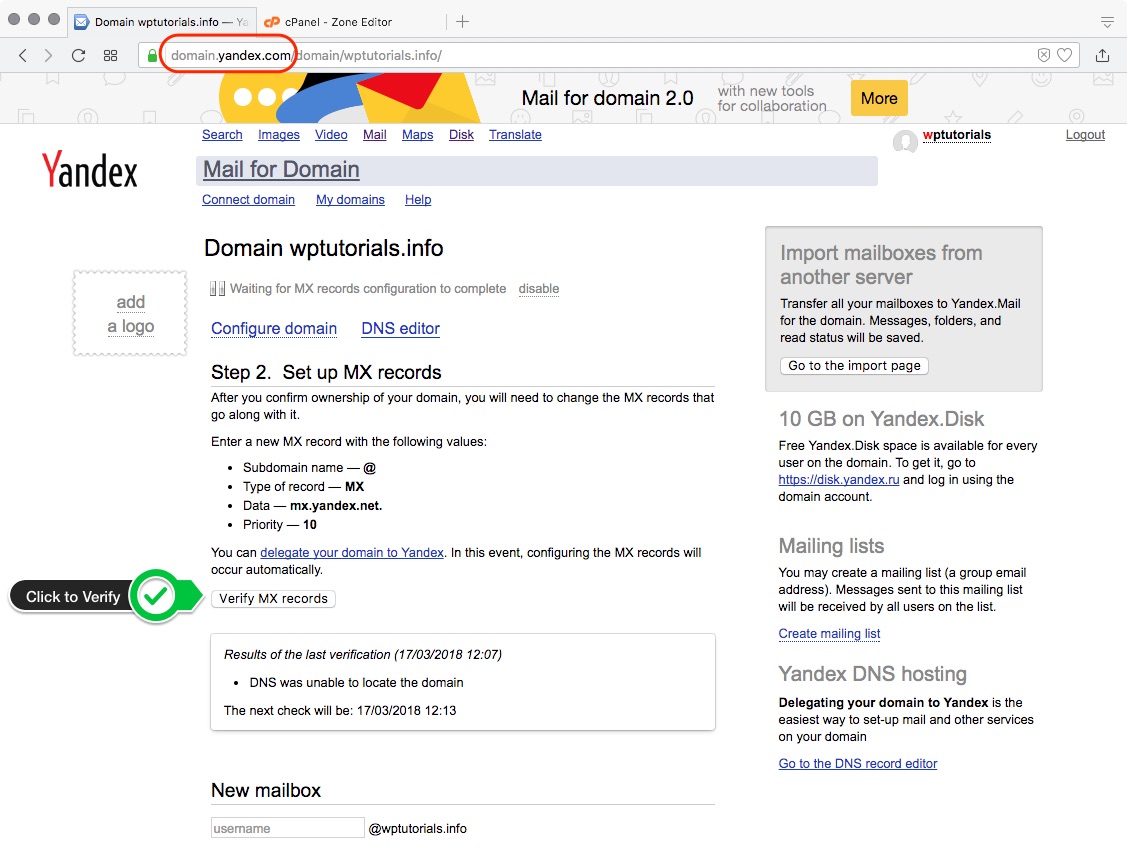This screenshot has width=1127, height=851.
Task: Open the Configure domain link
Action: 274,328
